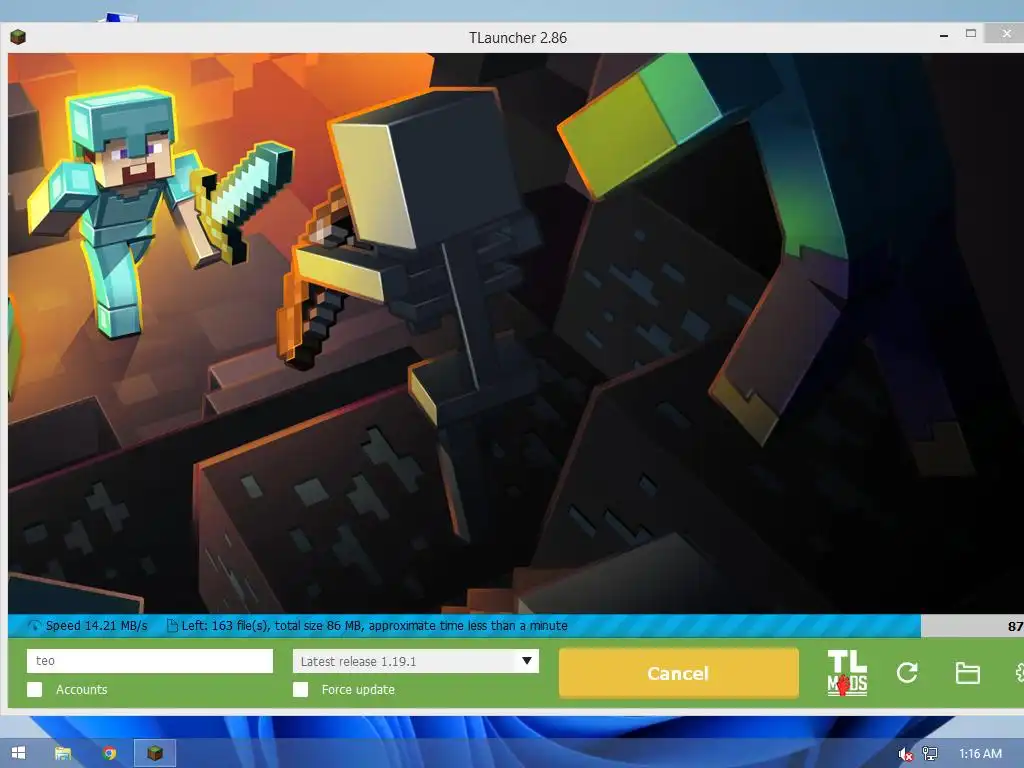Click the download progress bar
The height and width of the screenshot is (768, 1024).
tap(516, 626)
